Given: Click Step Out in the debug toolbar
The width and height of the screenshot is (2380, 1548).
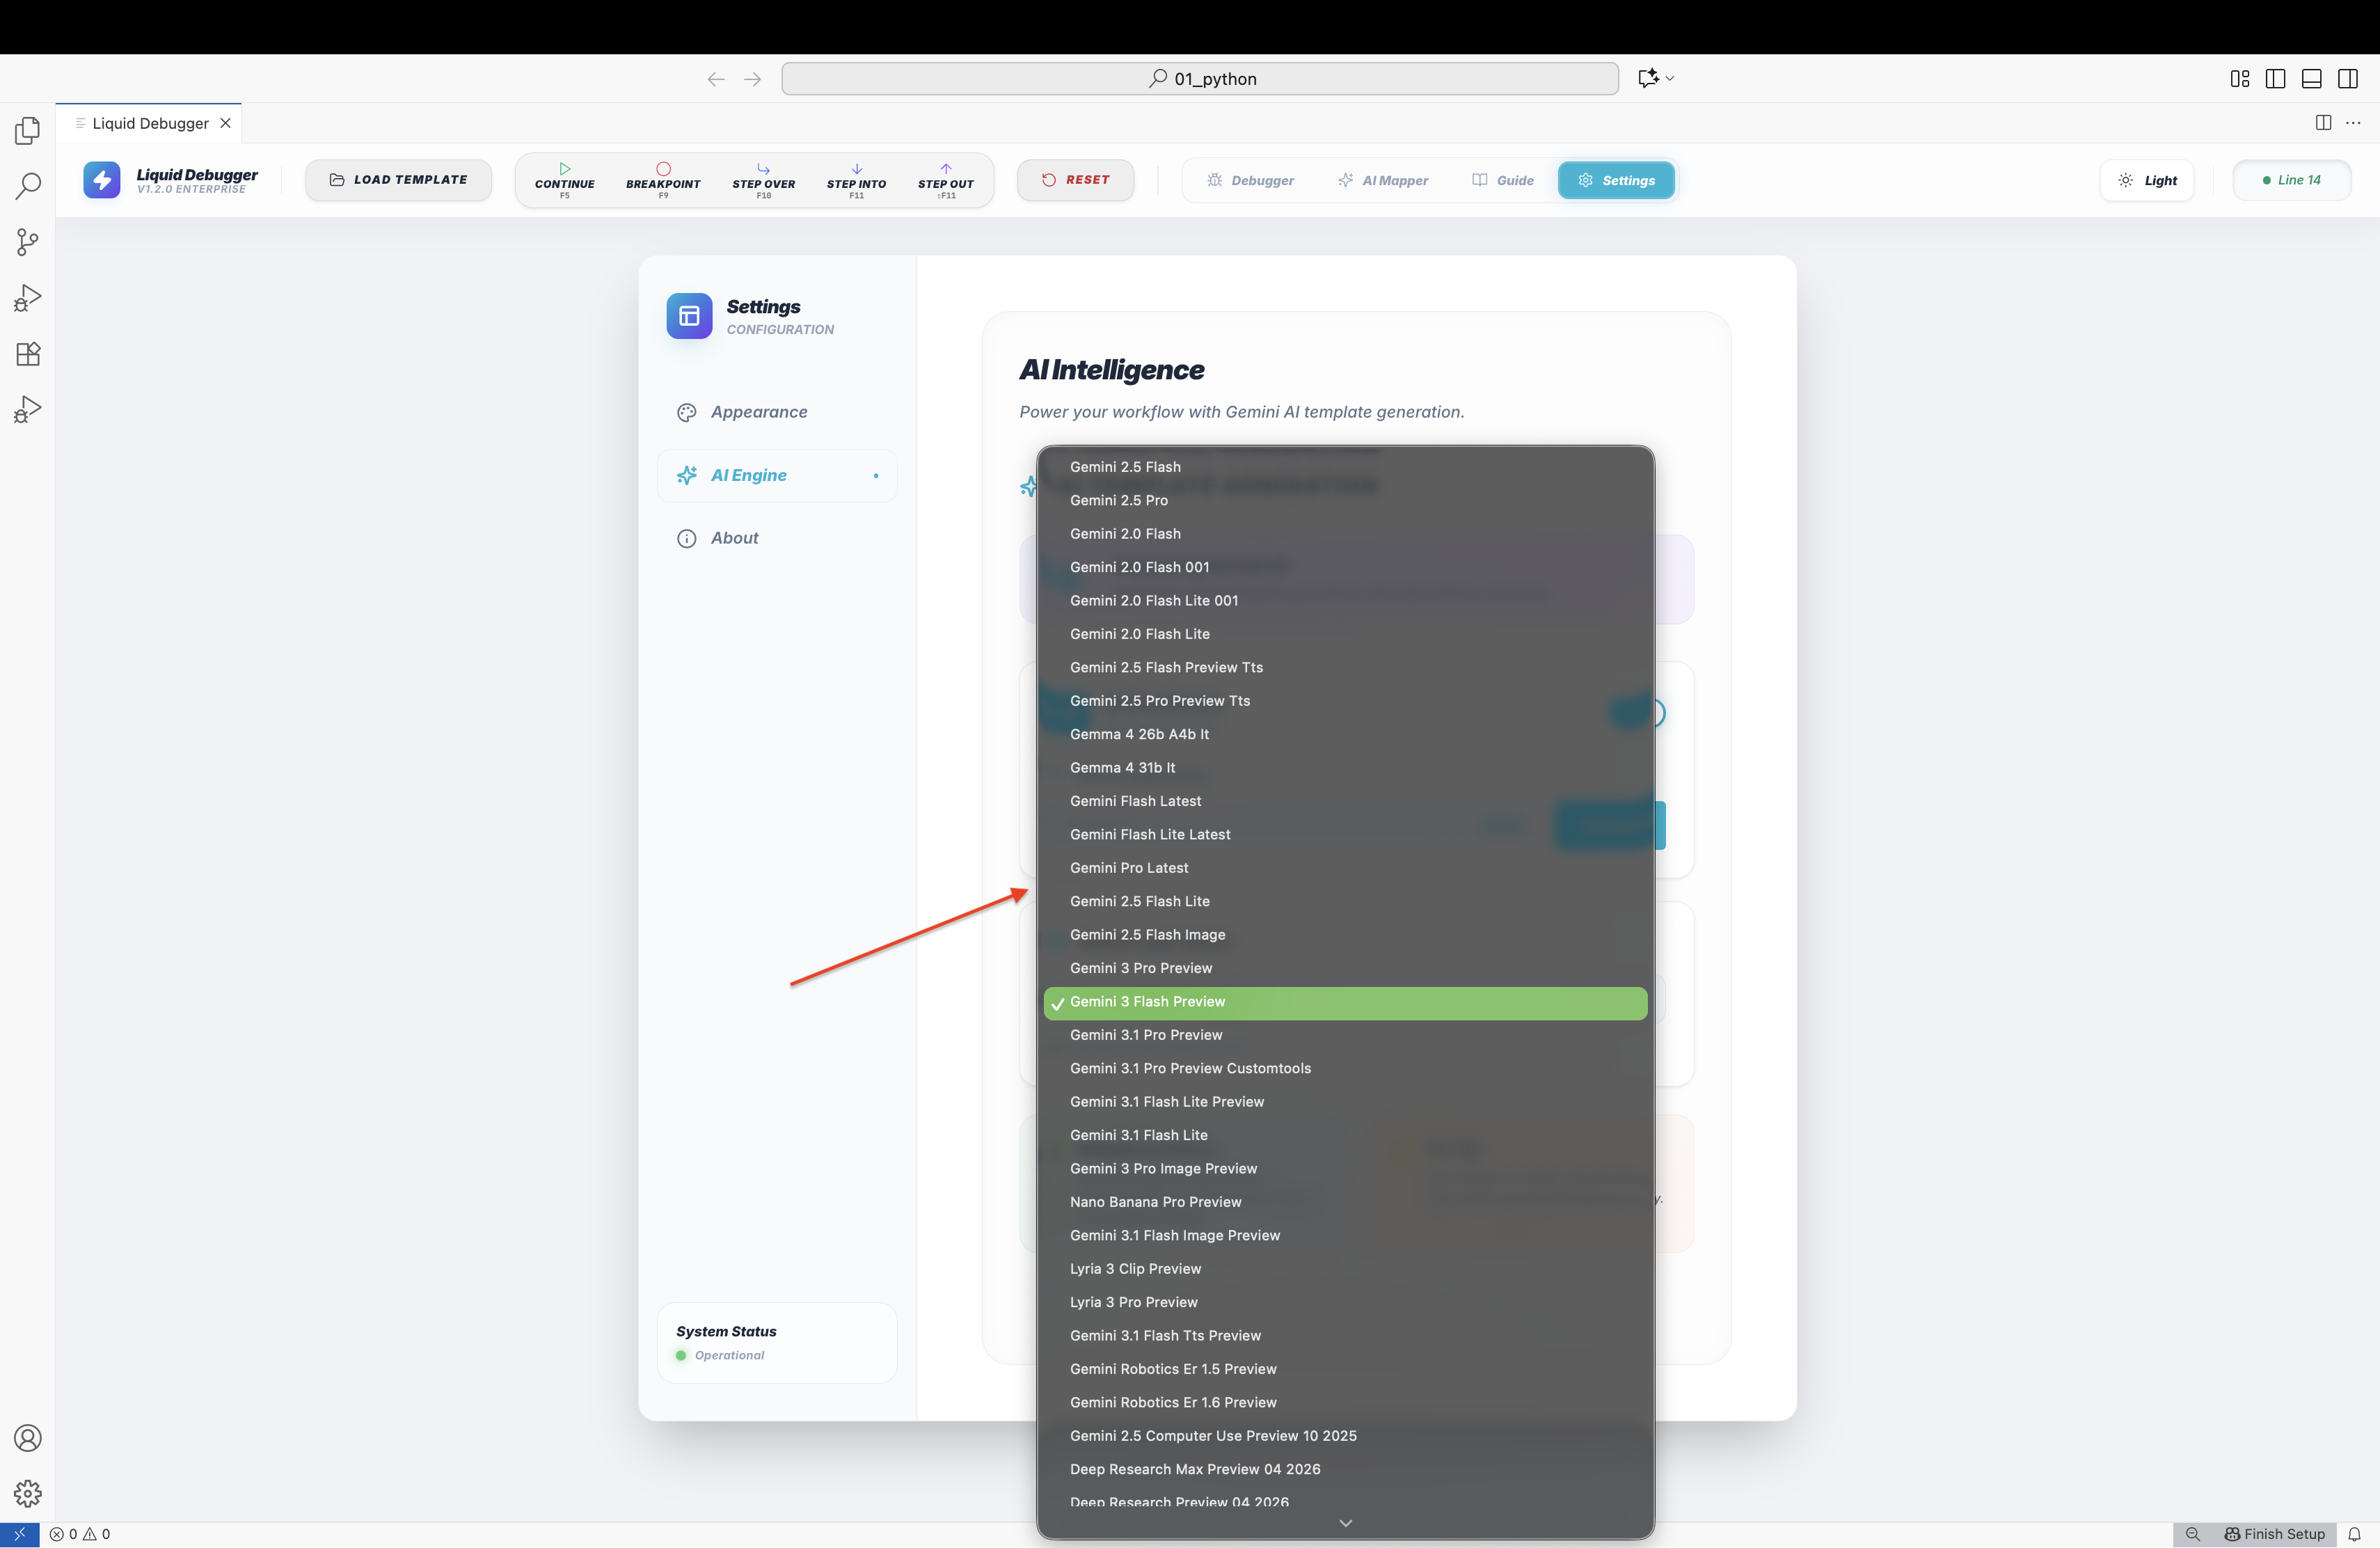Looking at the screenshot, I should pyautogui.click(x=946, y=181).
